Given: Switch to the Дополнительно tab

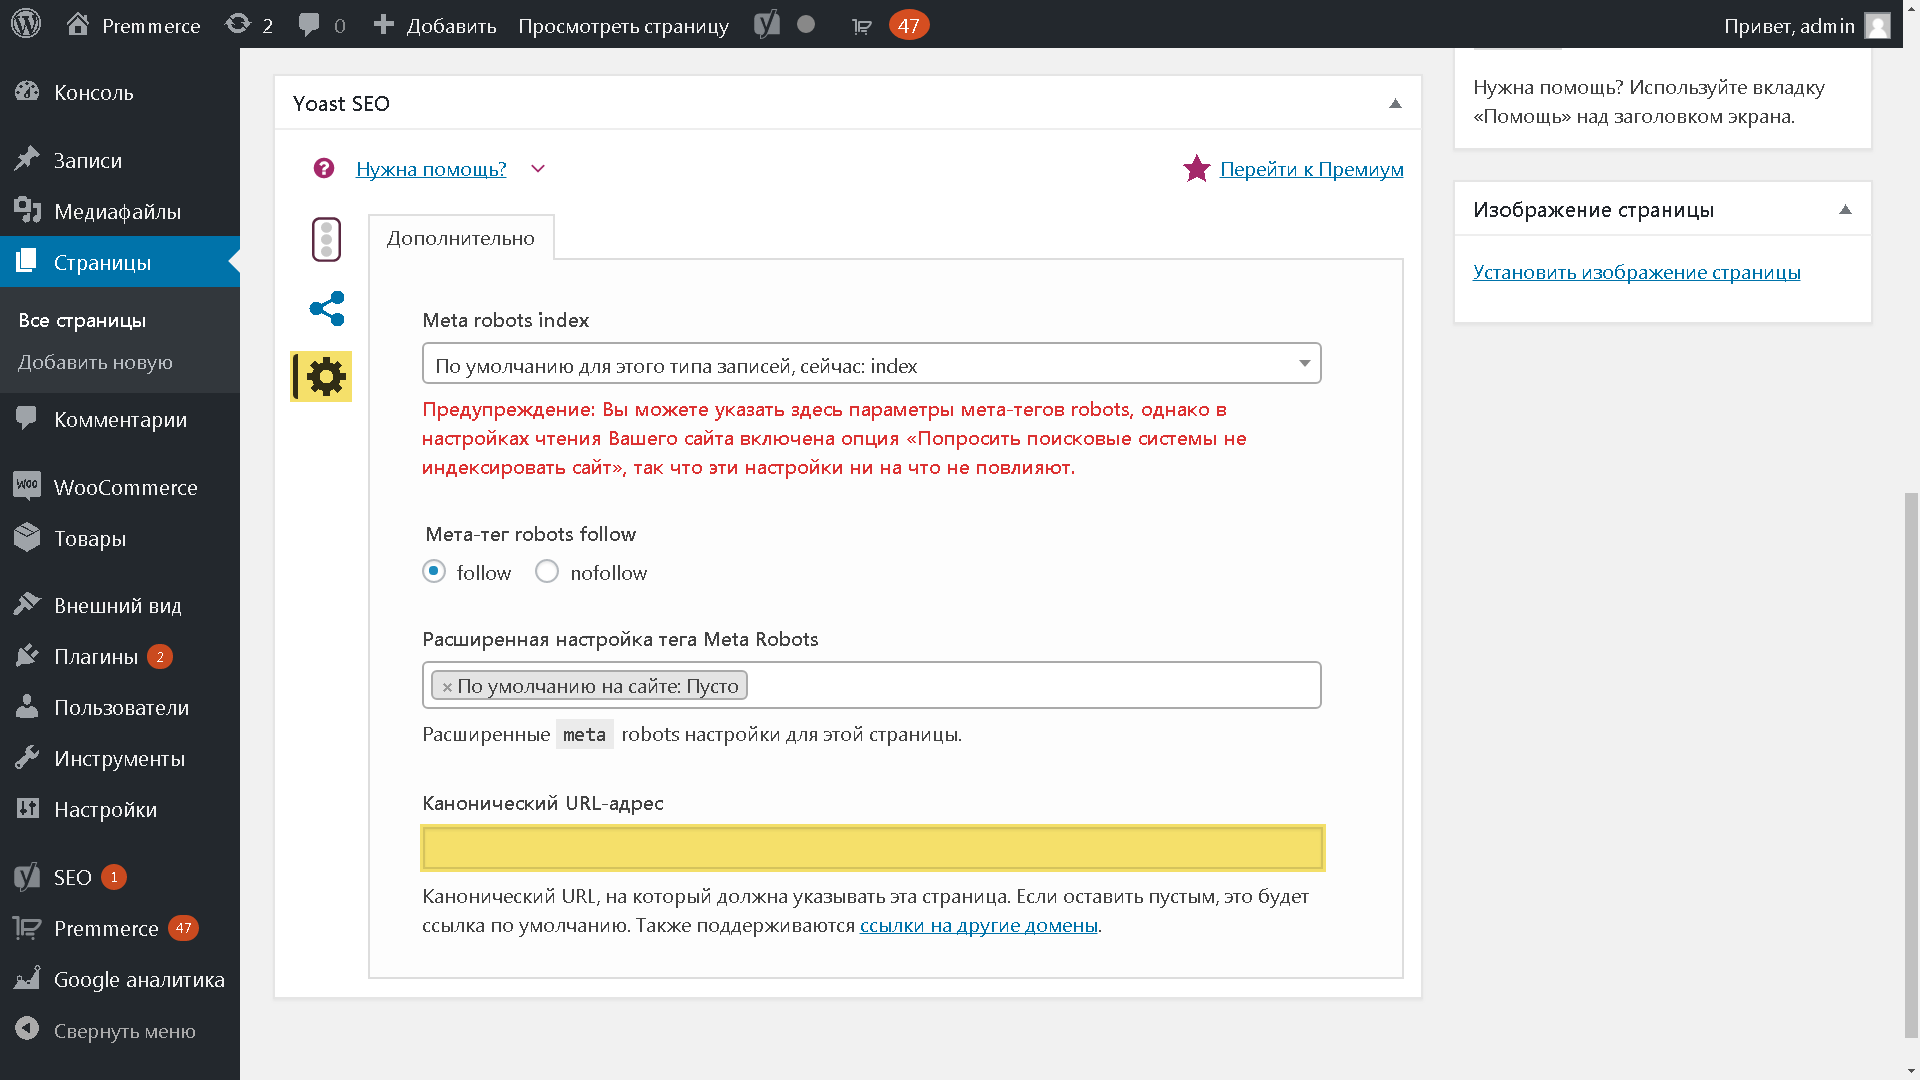Looking at the screenshot, I should click(461, 238).
